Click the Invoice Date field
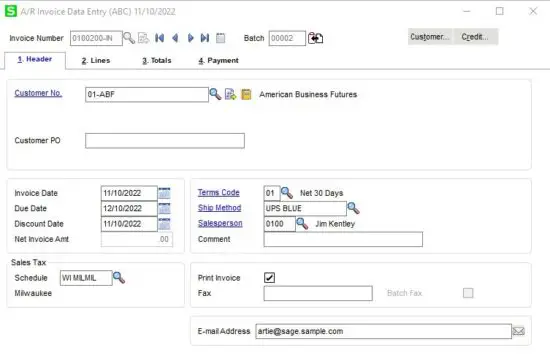Image resolution: width=550 pixels, height=361 pixels. point(129,193)
